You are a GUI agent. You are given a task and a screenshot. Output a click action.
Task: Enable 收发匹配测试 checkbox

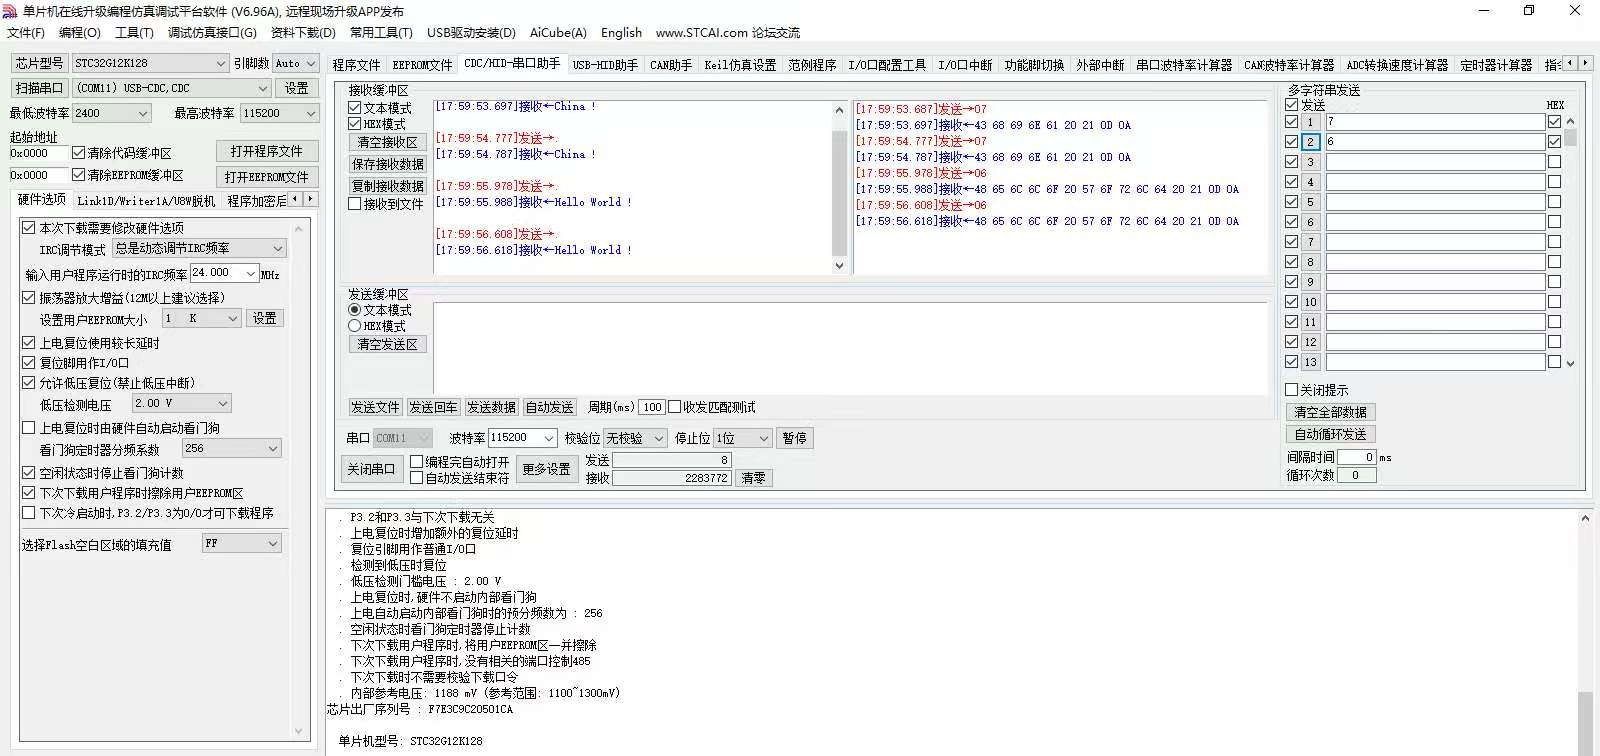point(675,407)
